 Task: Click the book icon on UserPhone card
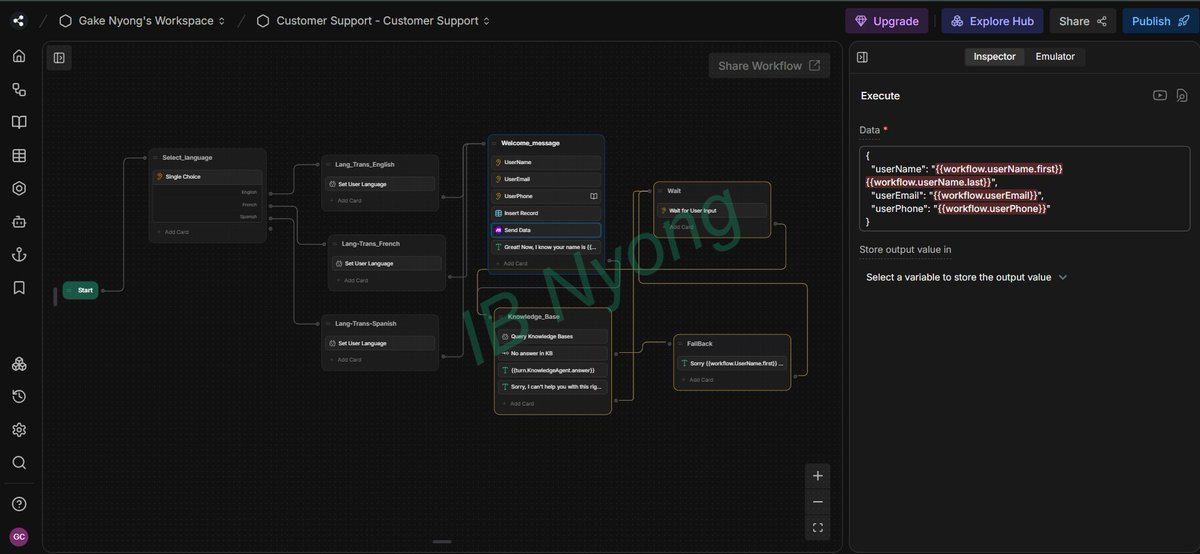pos(594,196)
